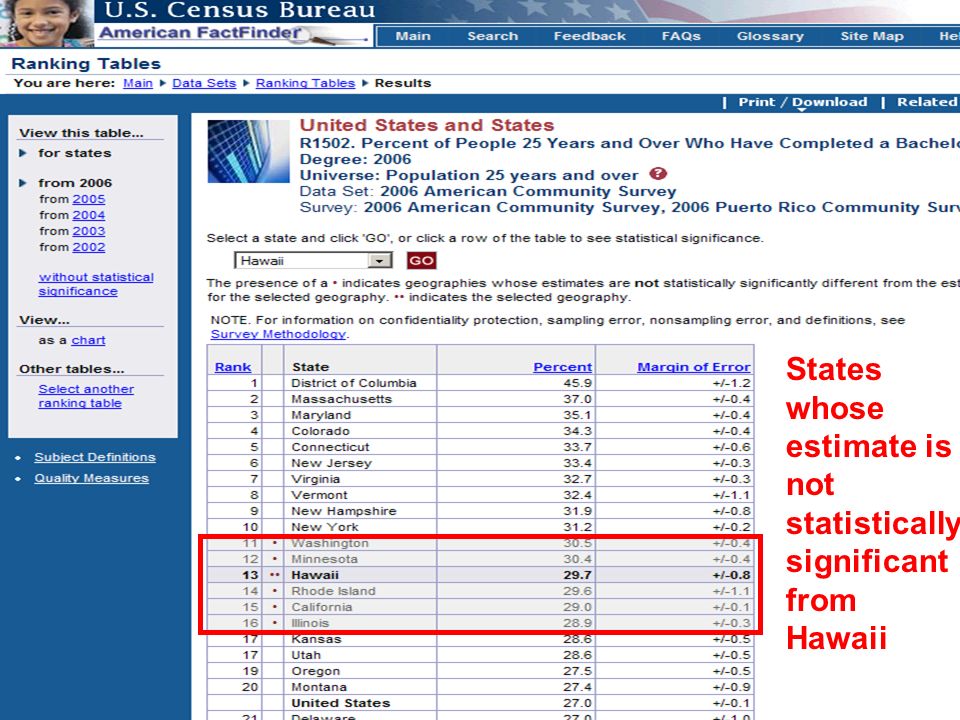Select the Connecticut row

click(481, 447)
